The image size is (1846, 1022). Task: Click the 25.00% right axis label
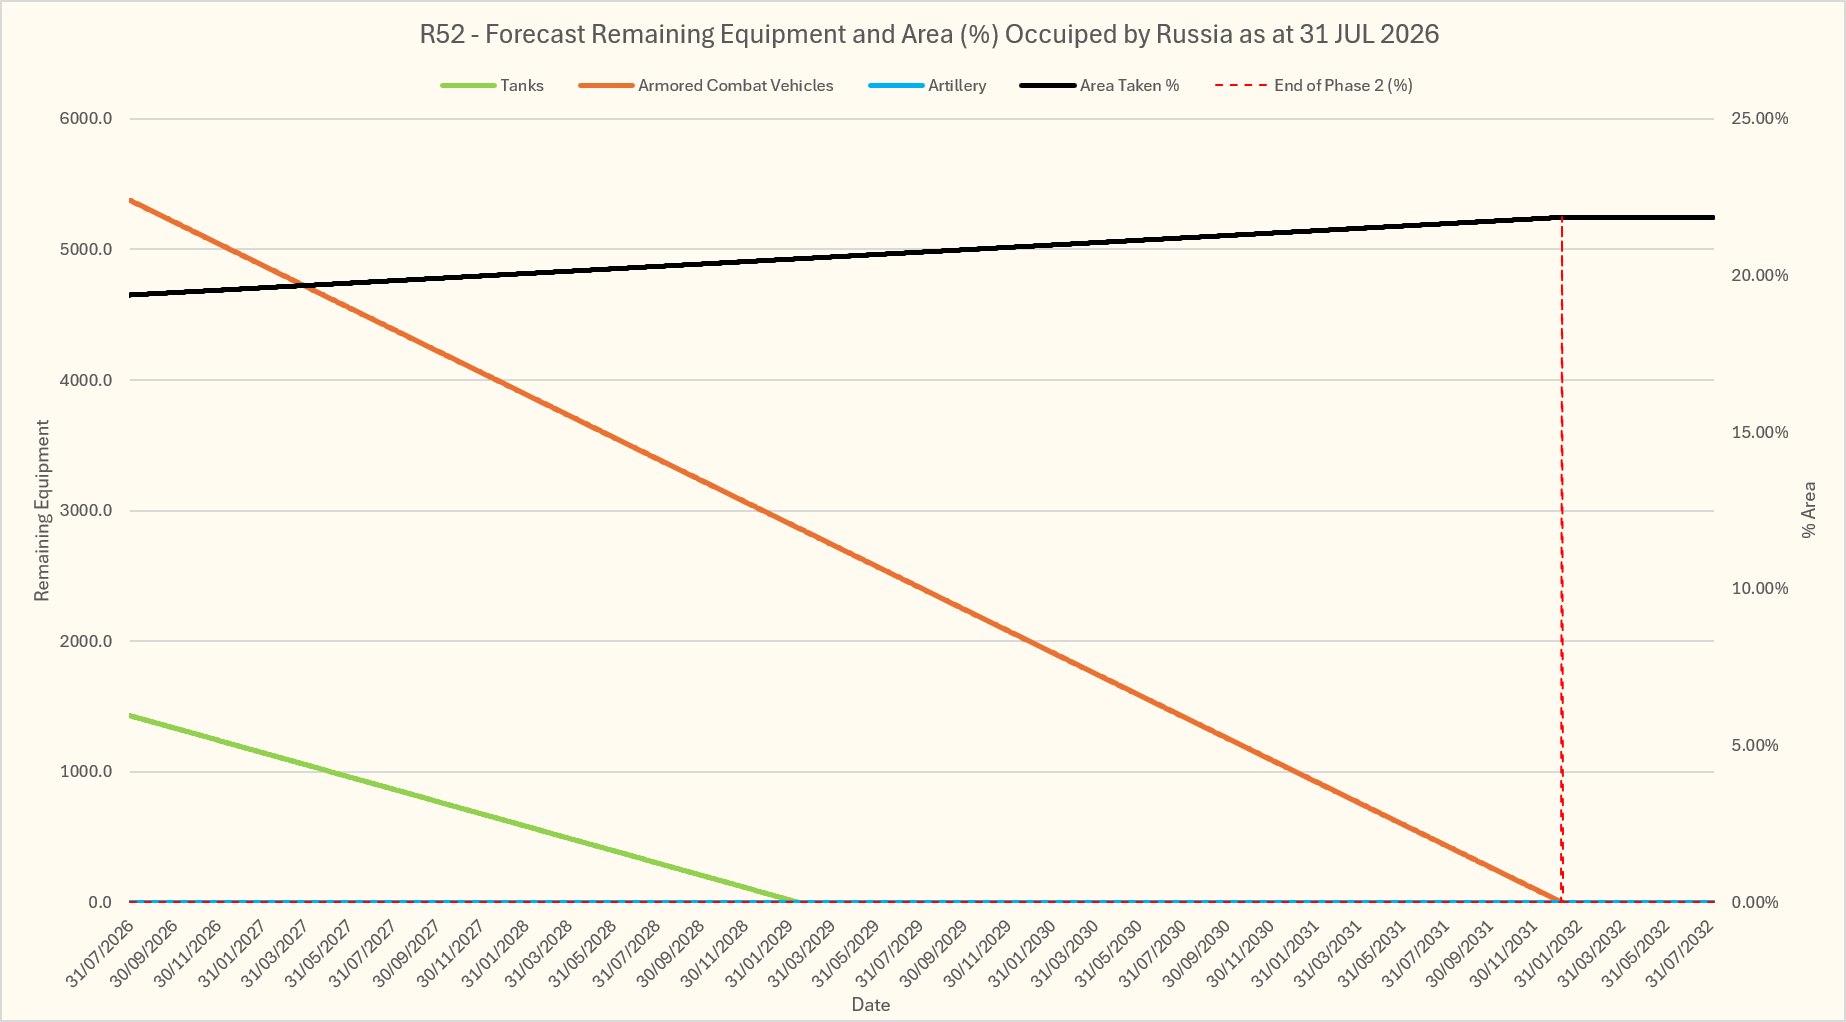pos(1760,118)
